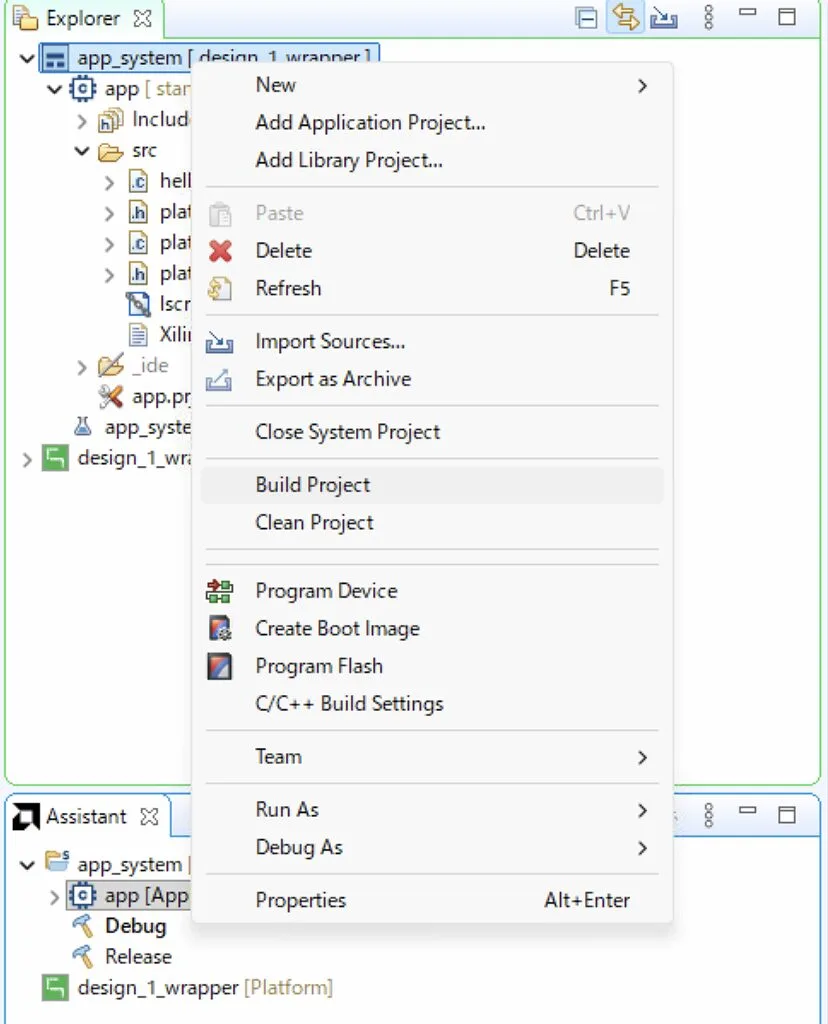Click the Import Sources icon
Image resolution: width=828 pixels, height=1024 pixels.
coord(219,342)
